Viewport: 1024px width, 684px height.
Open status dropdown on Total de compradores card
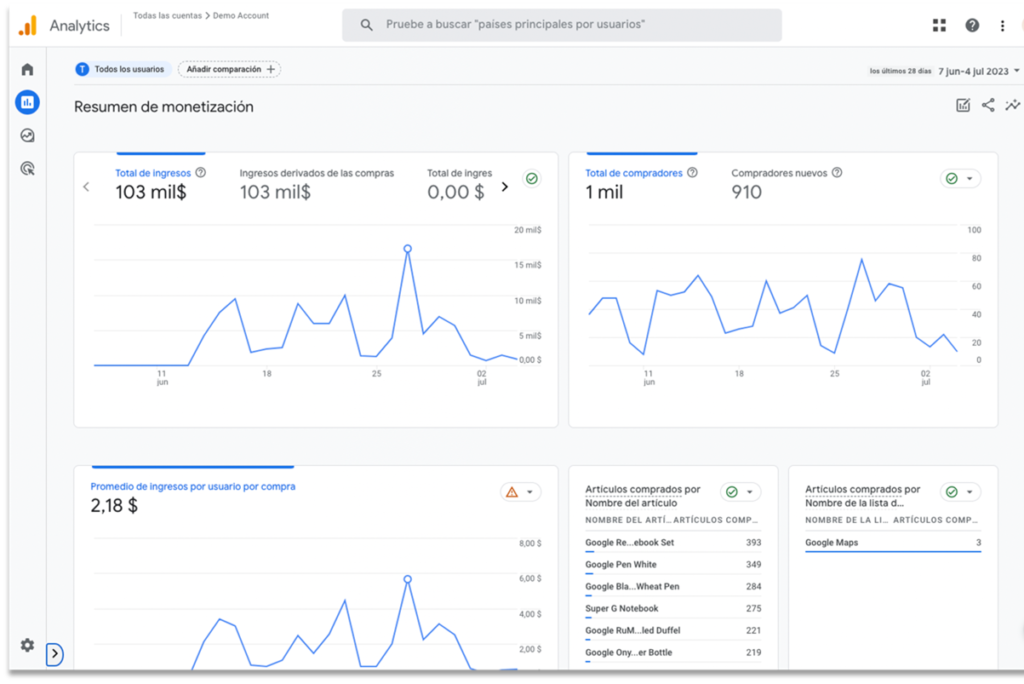[960, 179]
